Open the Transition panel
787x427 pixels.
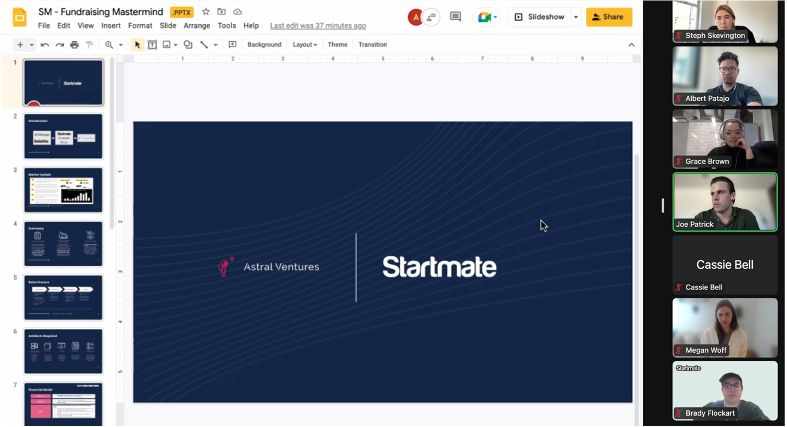click(373, 45)
